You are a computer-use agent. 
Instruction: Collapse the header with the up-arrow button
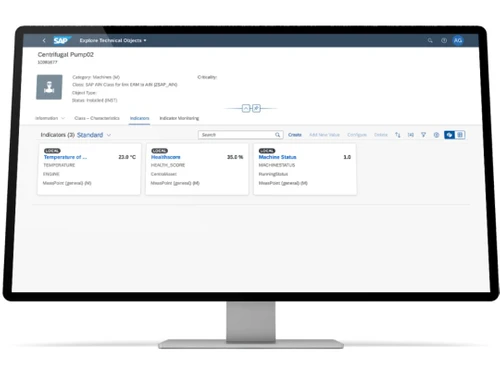(246, 108)
